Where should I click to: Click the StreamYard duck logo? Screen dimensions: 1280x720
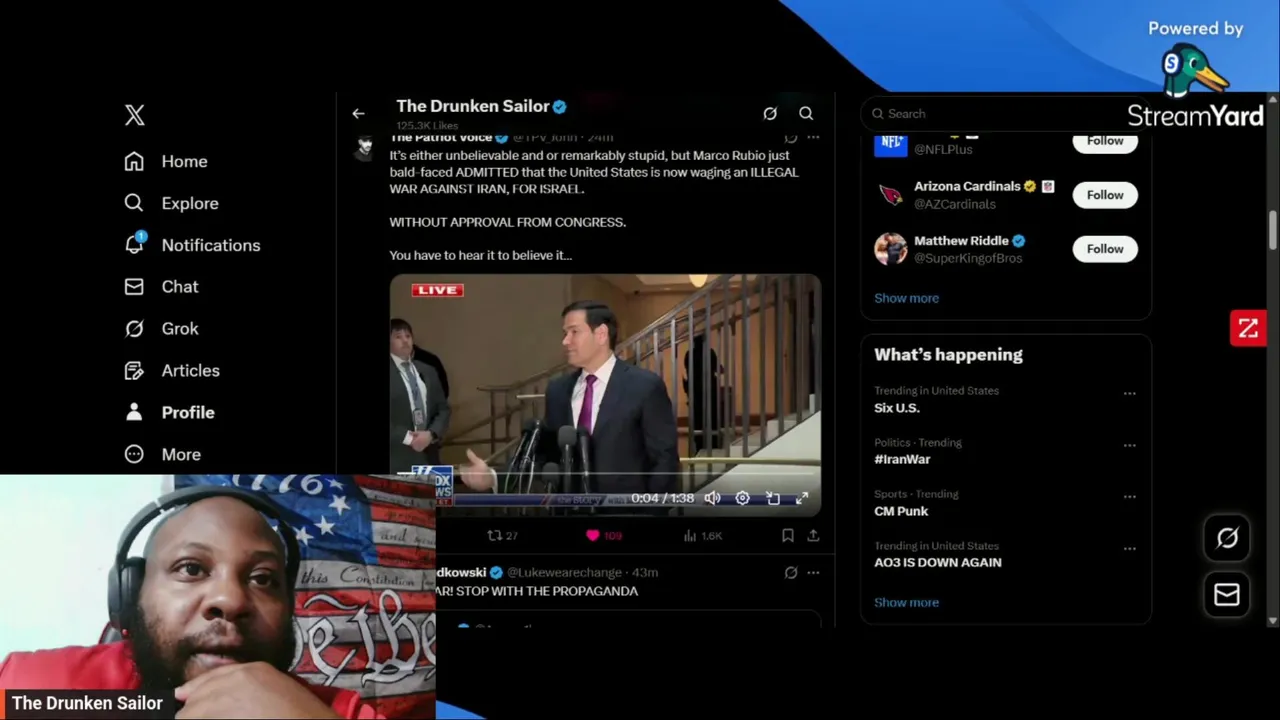[x=1194, y=70]
